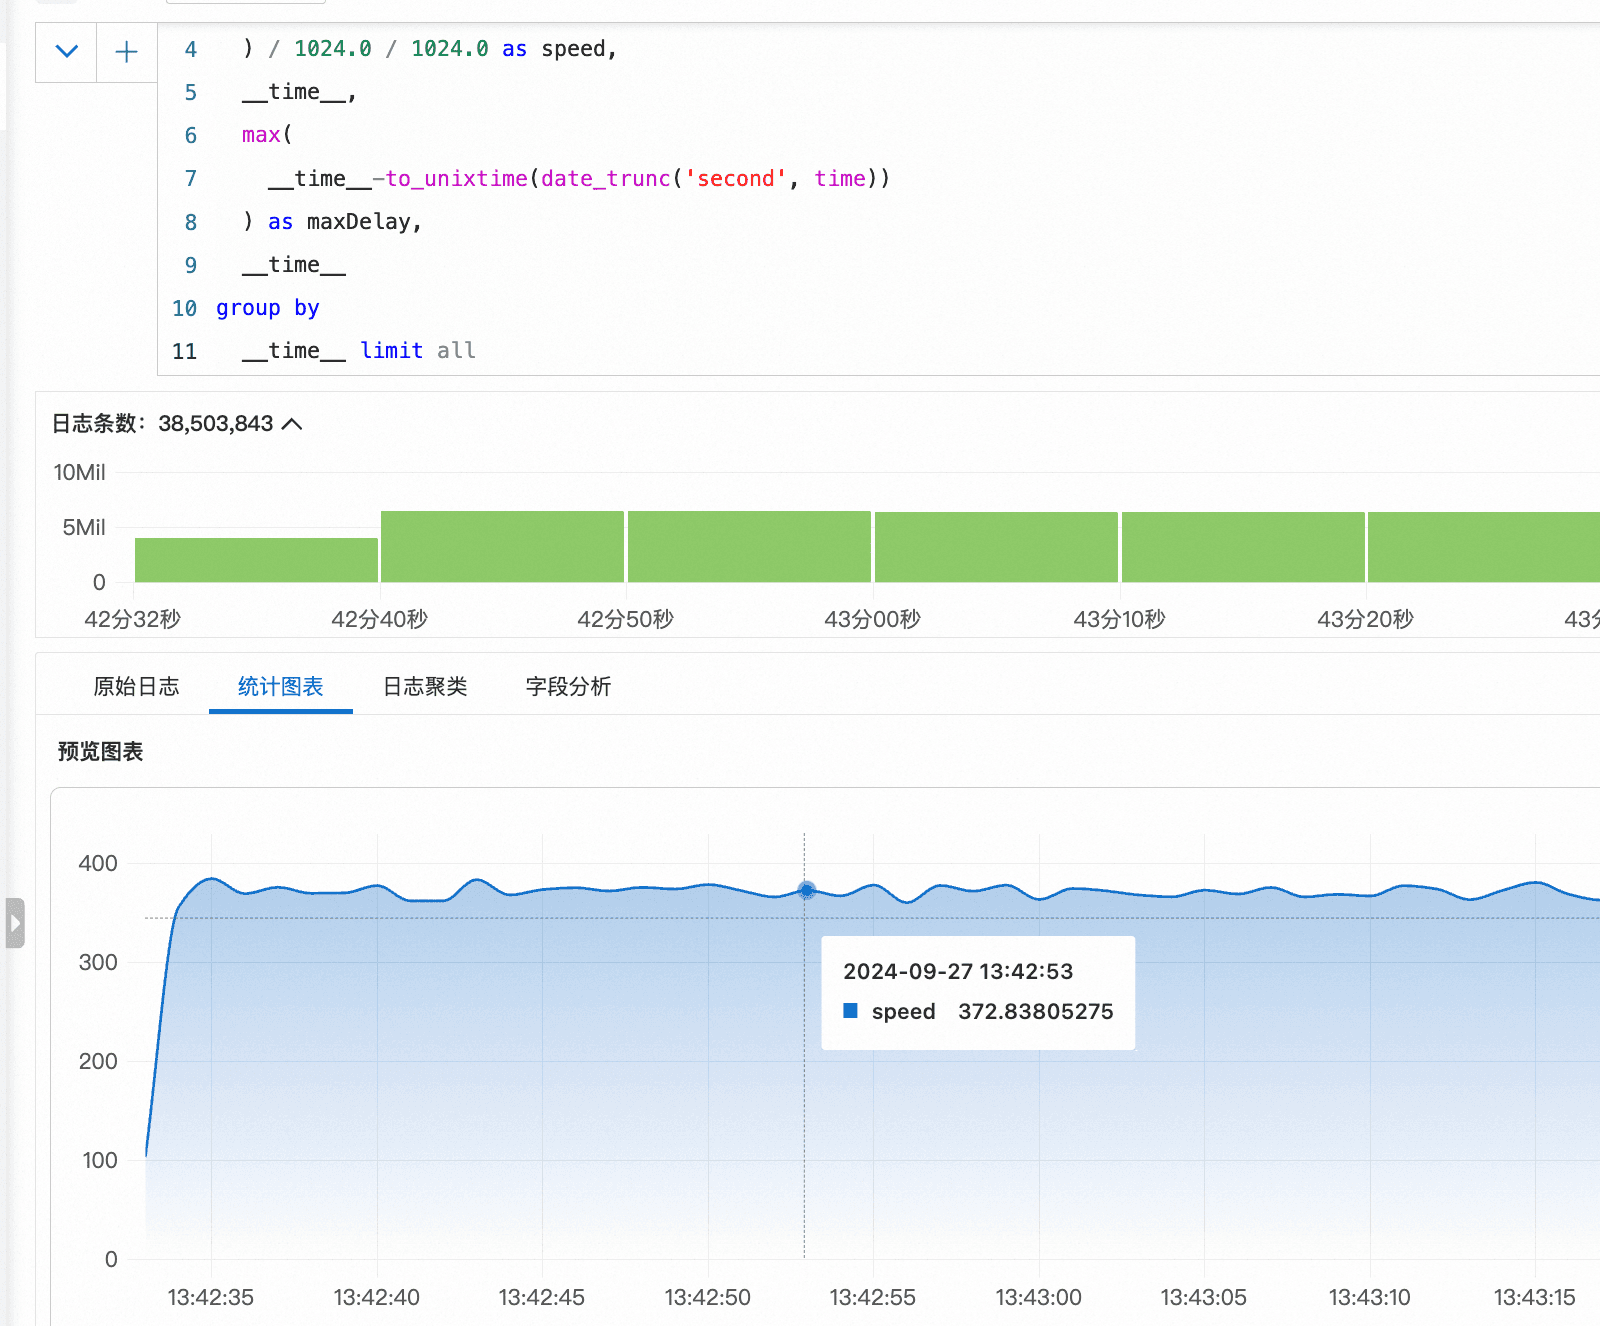1600x1326 pixels.
Task: Pick the histogram bar starting at 43分00秒
Action: pos(996,547)
